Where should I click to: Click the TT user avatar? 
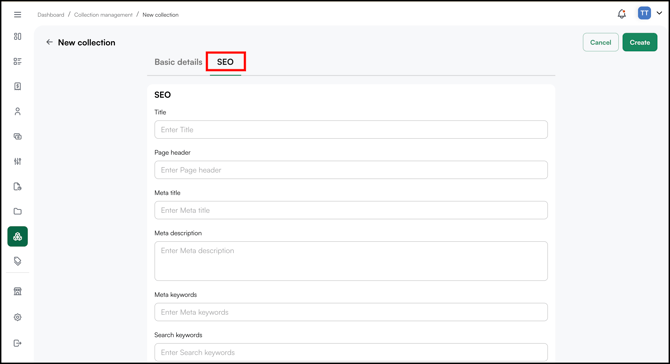point(644,13)
